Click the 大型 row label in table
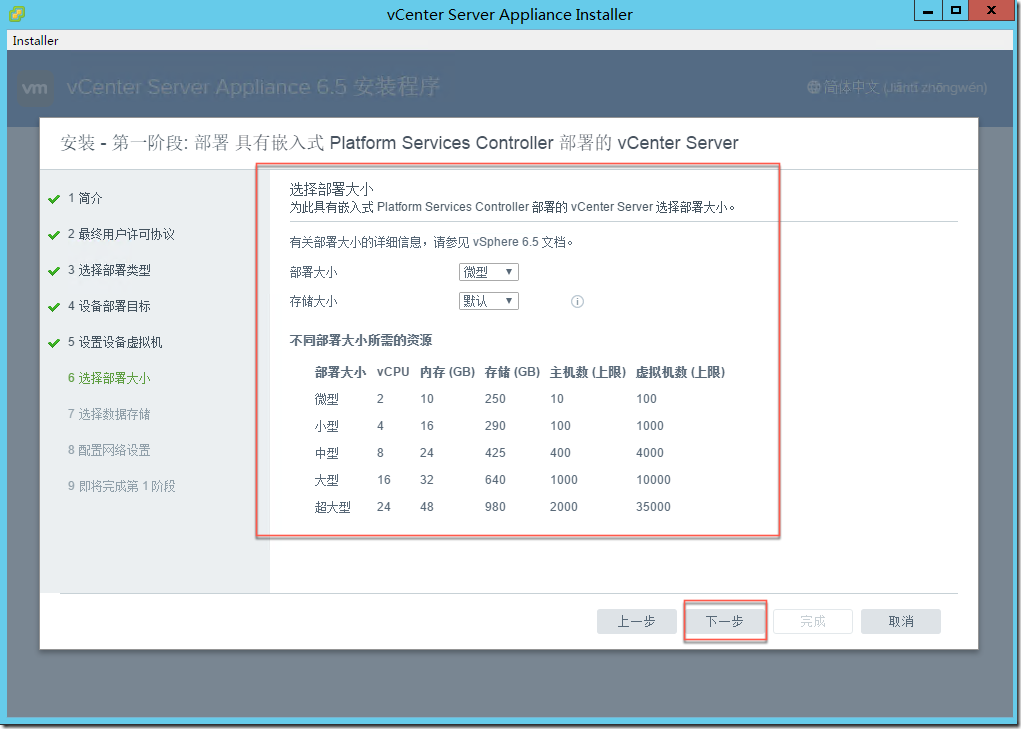The height and width of the screenshot is (729, 1021). tap(327, 480)
